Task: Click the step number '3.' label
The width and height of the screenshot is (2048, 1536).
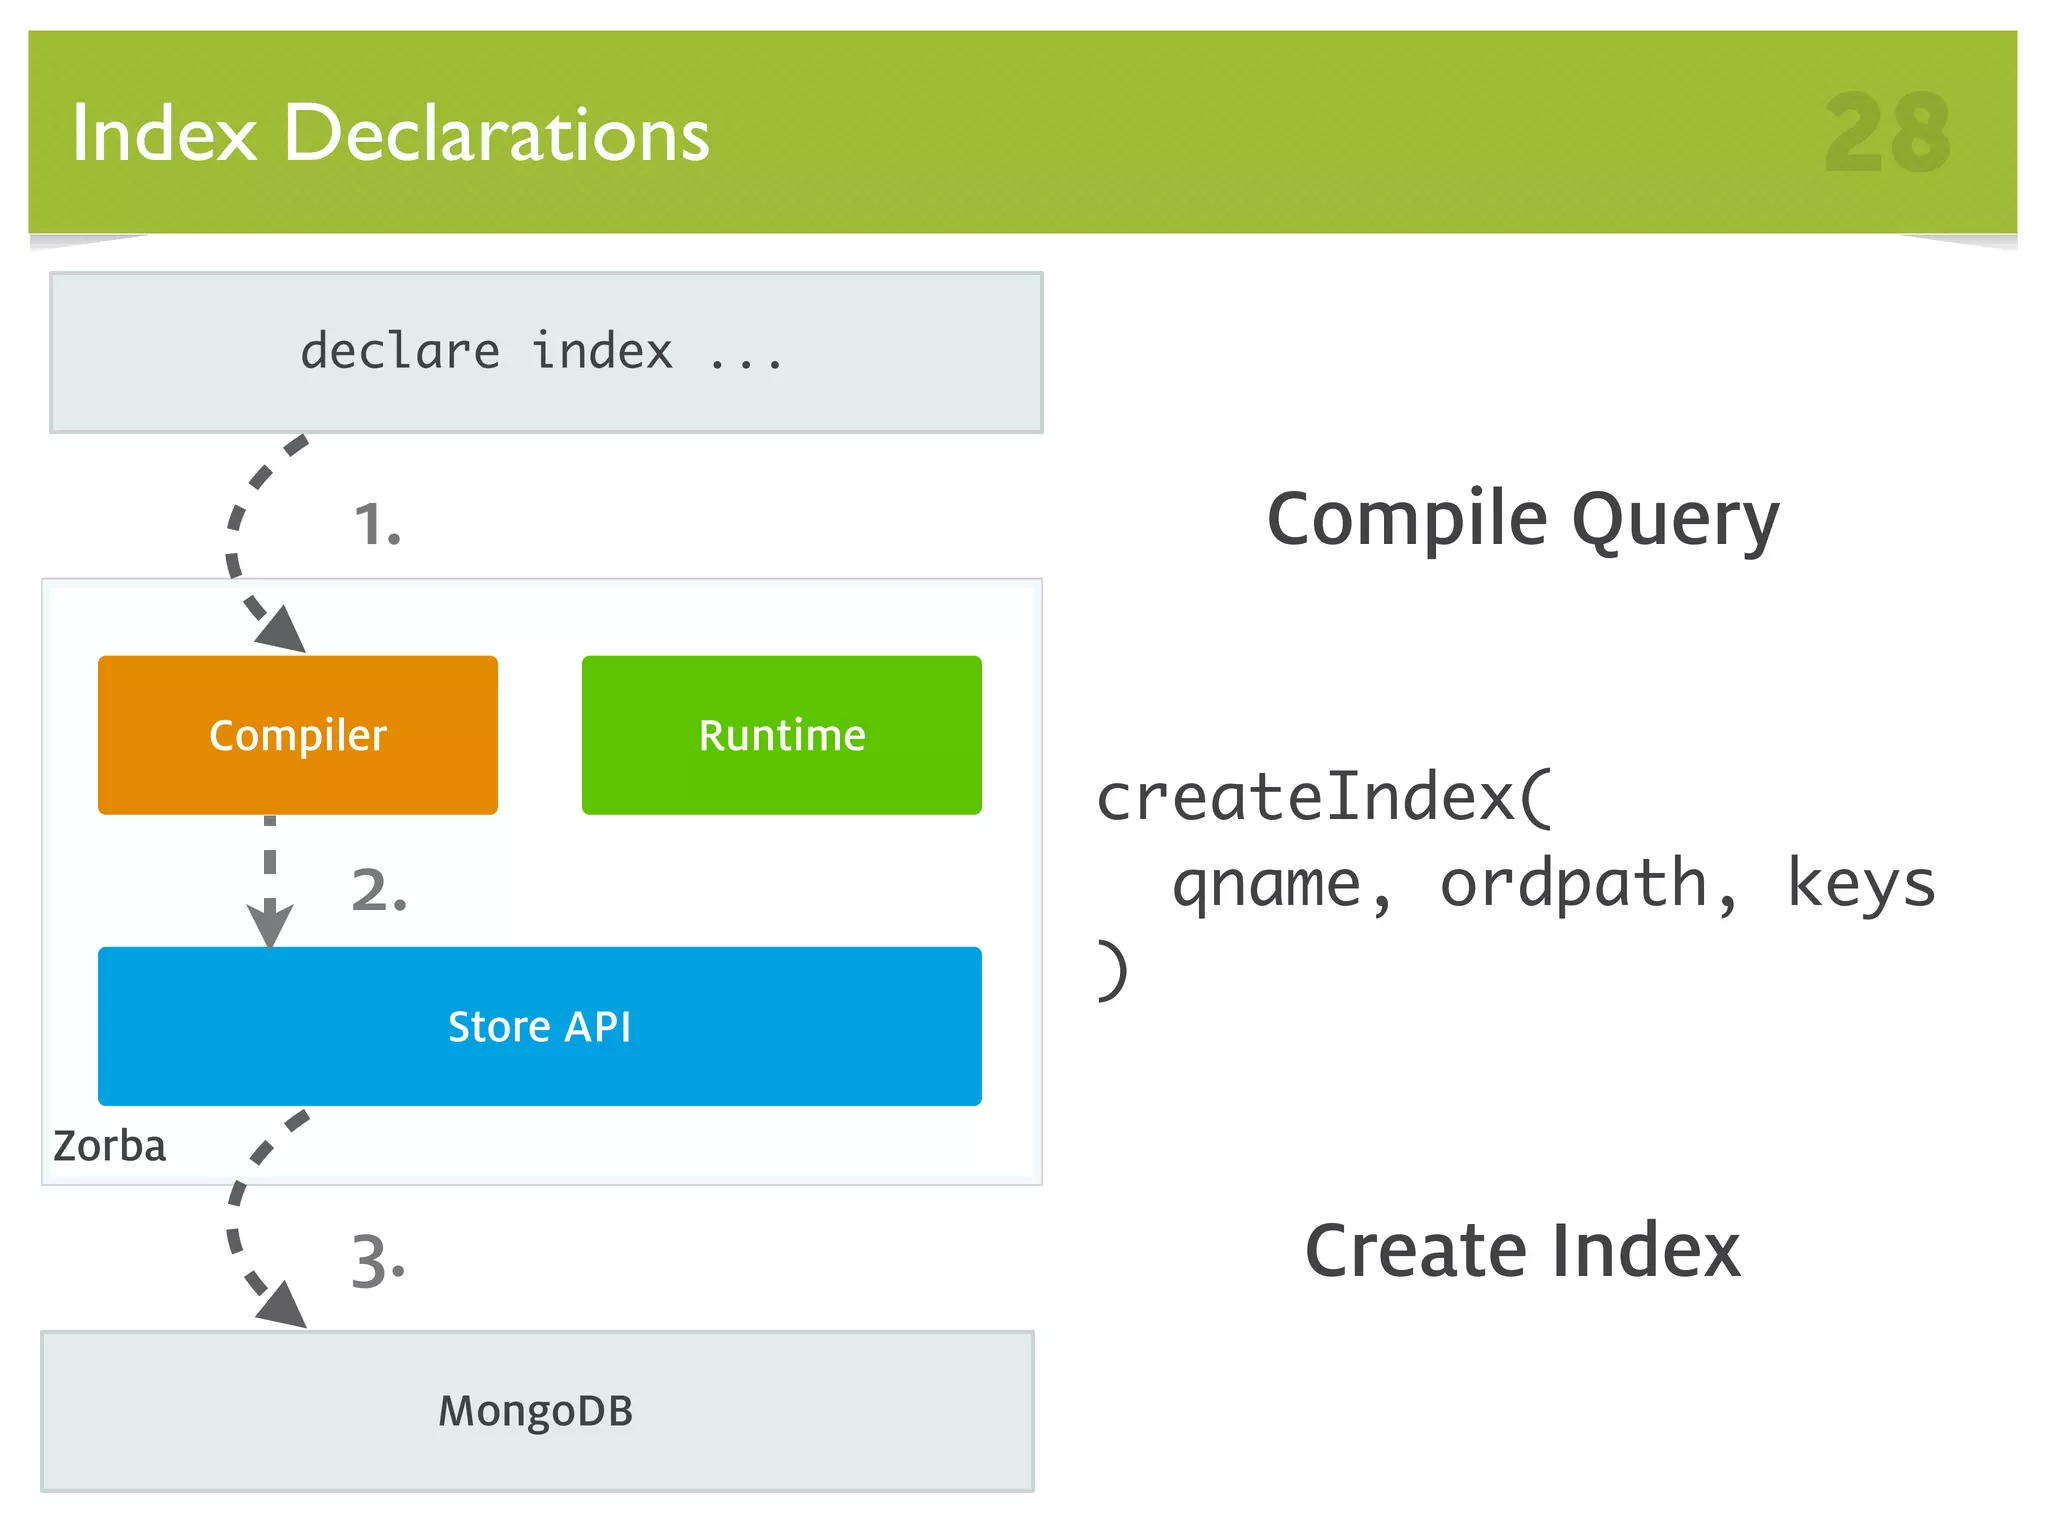Action: click(378, 1261)
